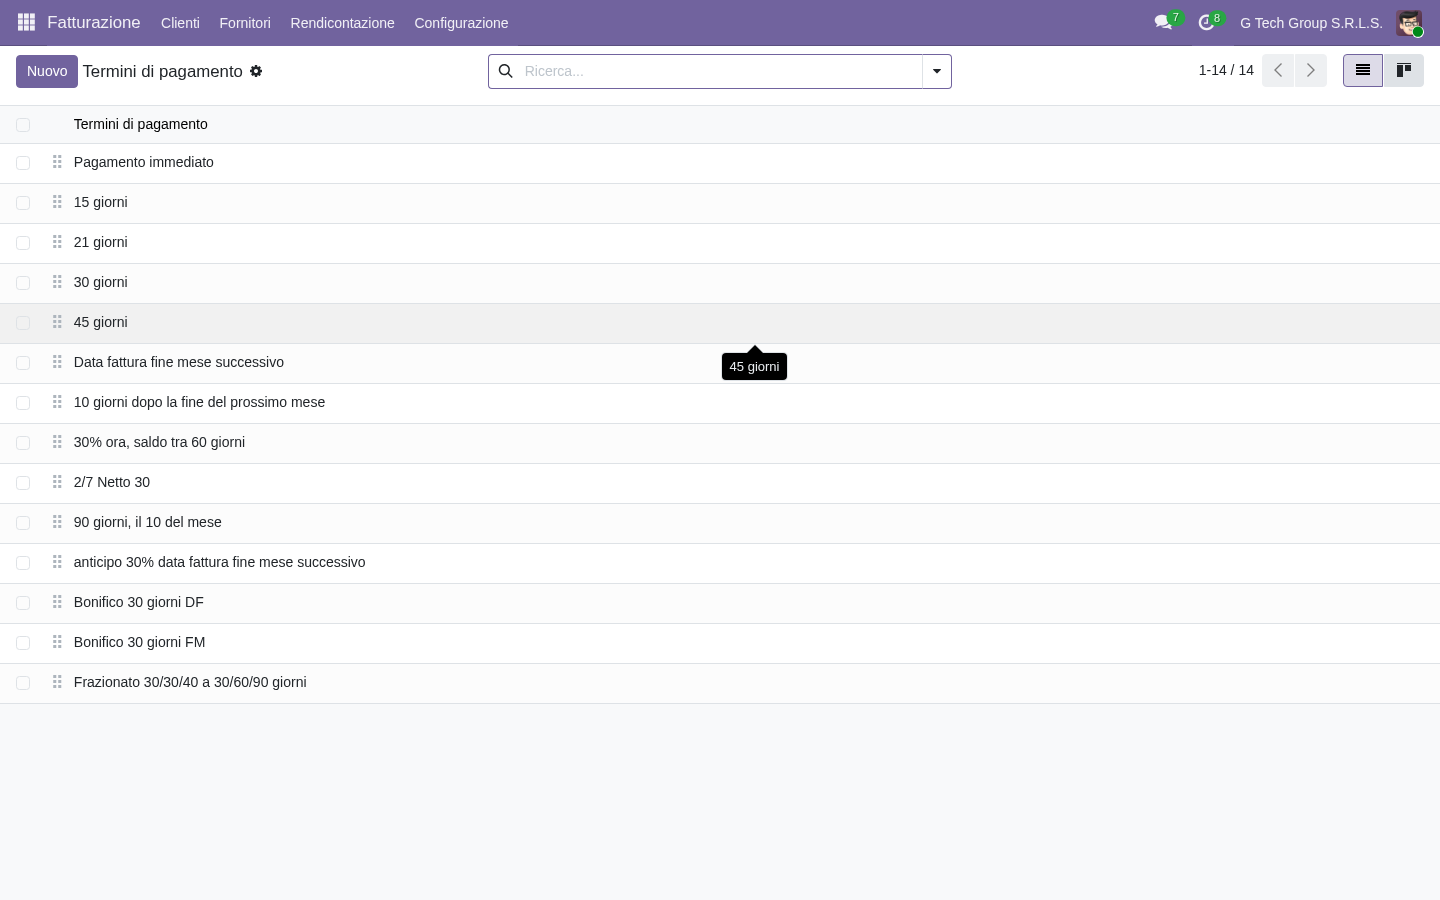Open the 15 giorni record
1440x900 pixels.
click(x=101, y=202)
